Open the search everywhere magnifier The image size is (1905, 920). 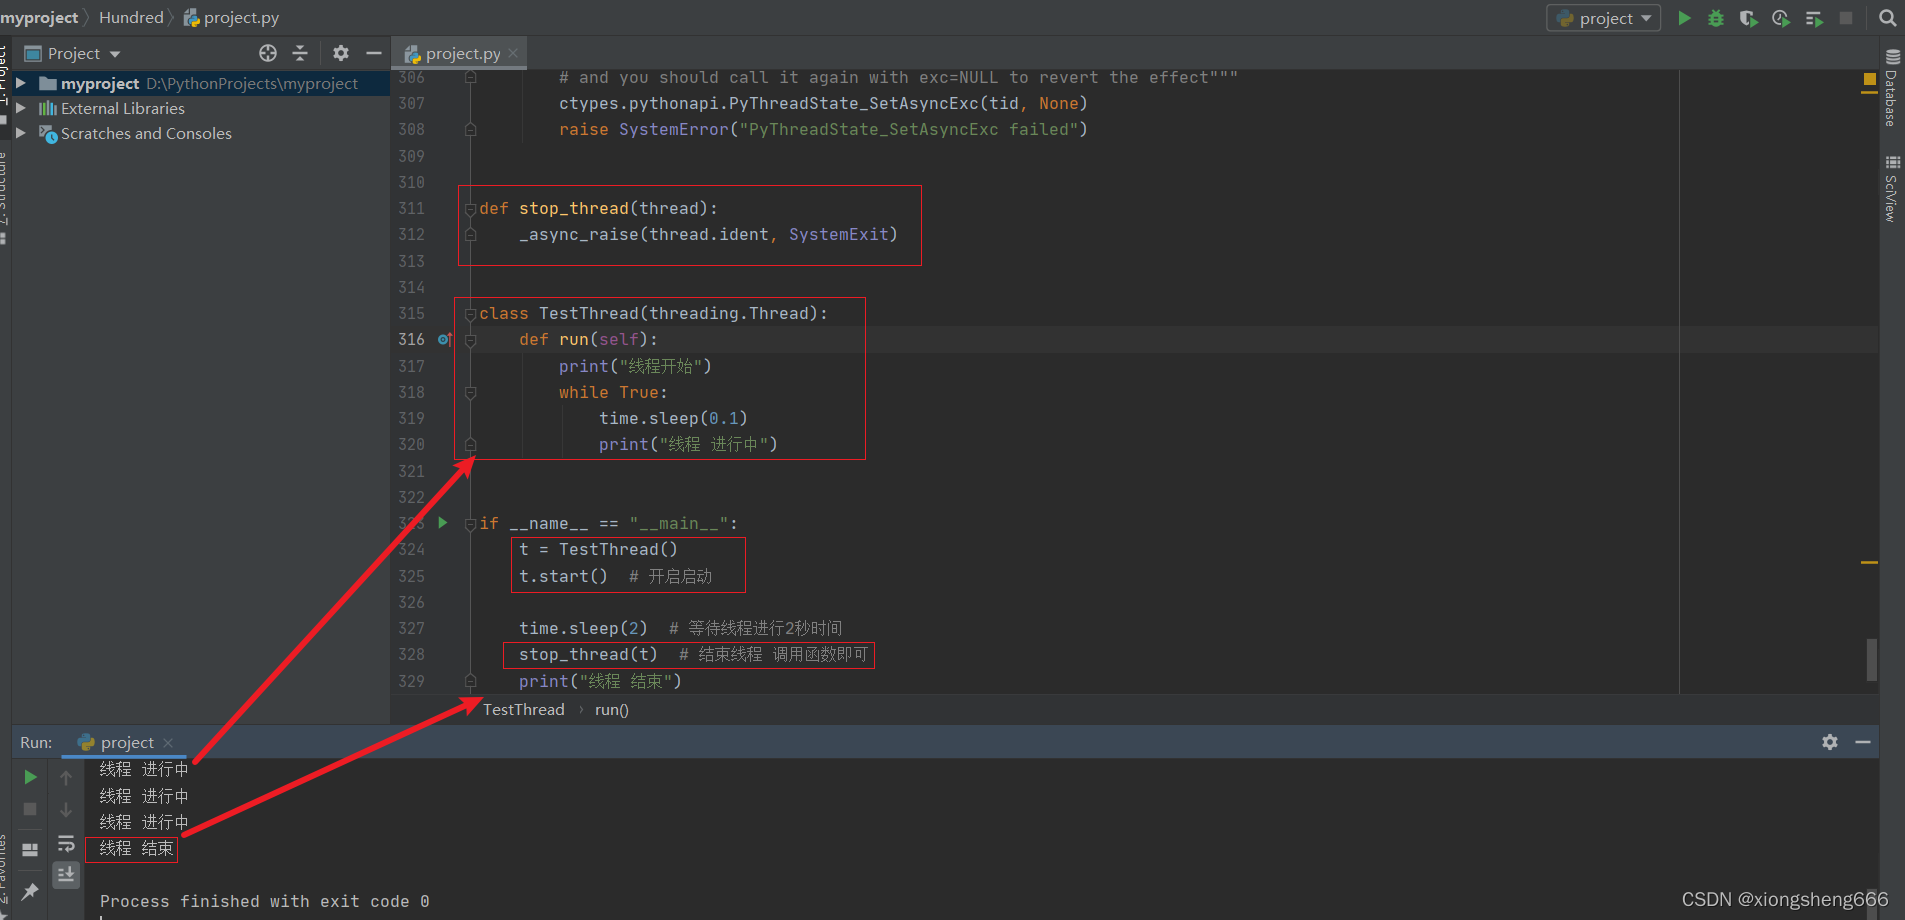pyautogui.click(x=1888, y=18)
